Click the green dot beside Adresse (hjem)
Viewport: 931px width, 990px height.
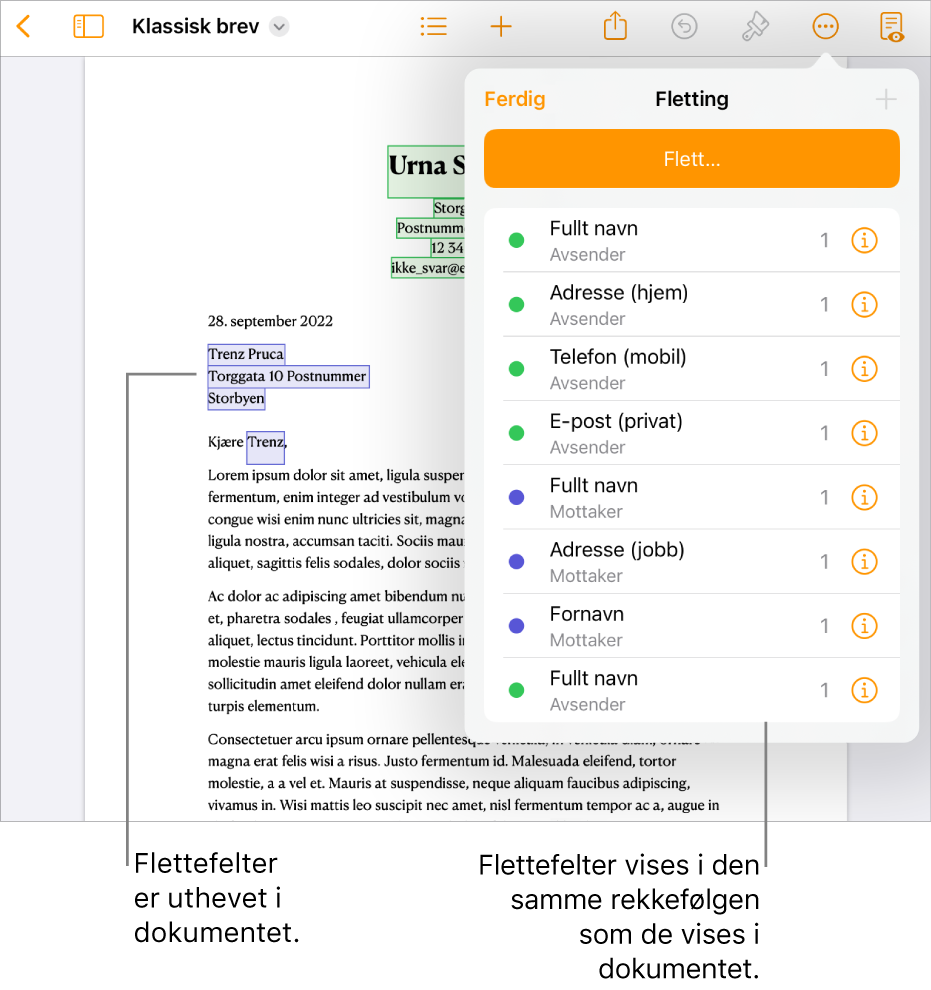[x=516, y=305]
